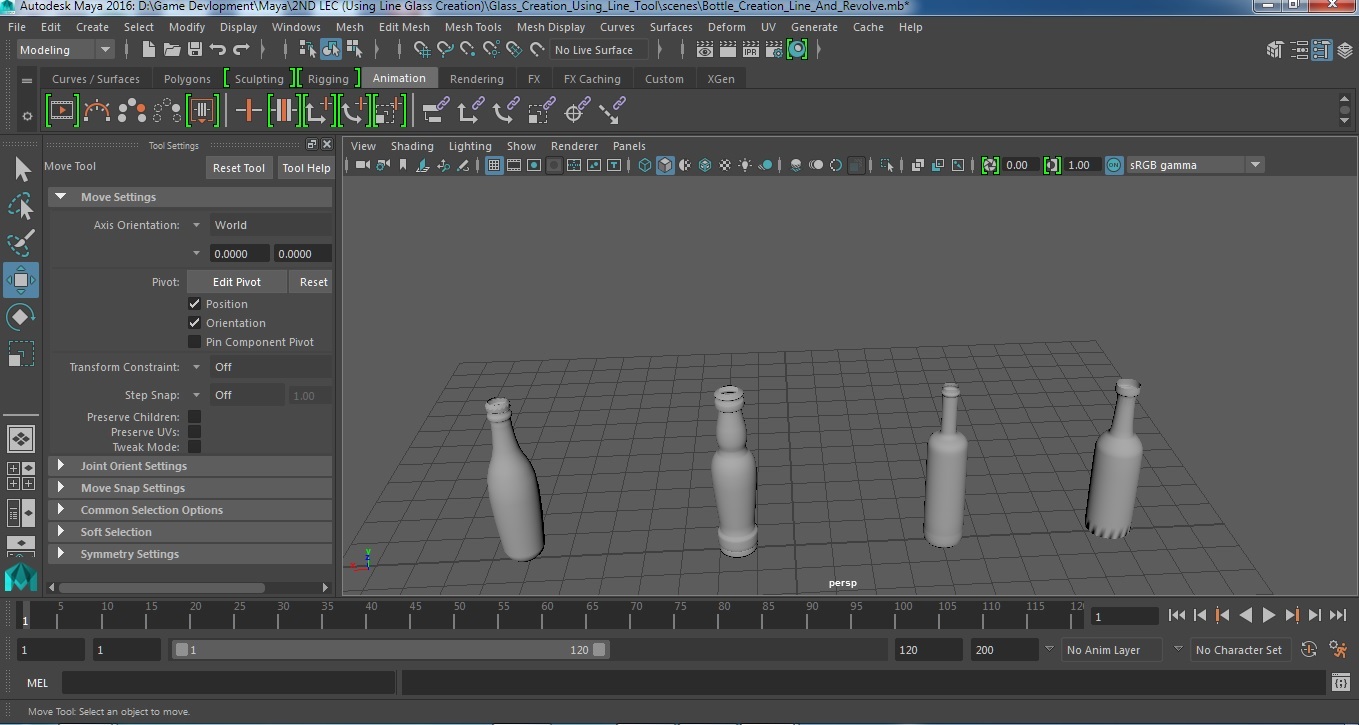The height and width of the screenshot is (725, 1359).
Task: Expand the Joint Orient Settings section
Action: (190, 466)
